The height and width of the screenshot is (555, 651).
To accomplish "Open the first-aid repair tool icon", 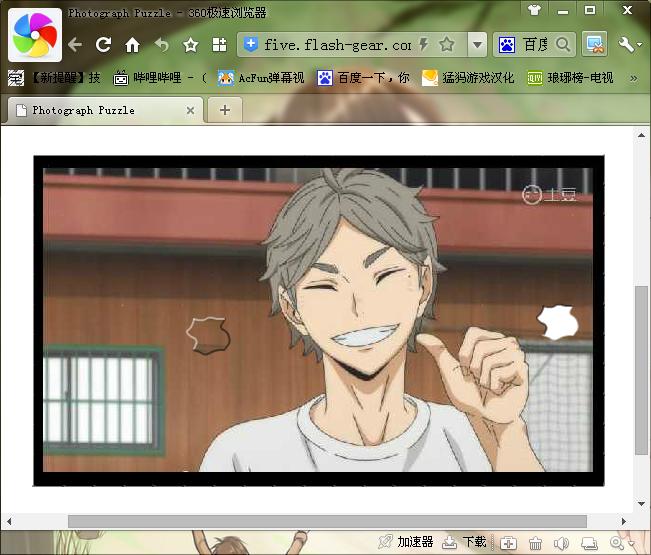I will [x=509, y=543].
